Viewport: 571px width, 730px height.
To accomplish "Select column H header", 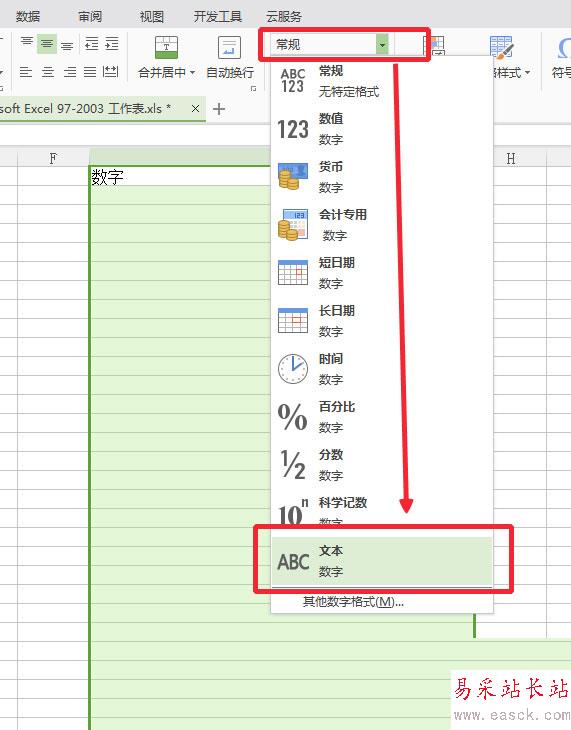I will click(511, 159).
